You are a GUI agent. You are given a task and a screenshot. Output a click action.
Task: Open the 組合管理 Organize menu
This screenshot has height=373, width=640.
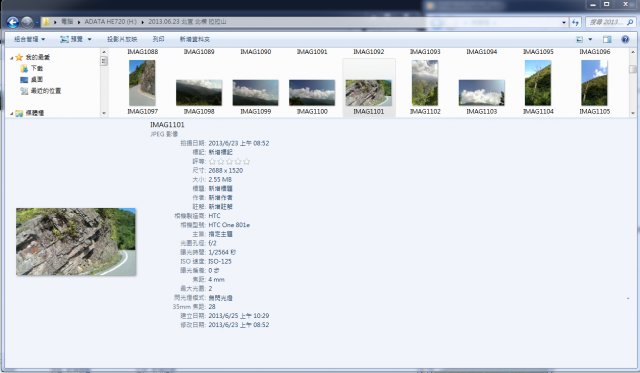coord(29,39)
